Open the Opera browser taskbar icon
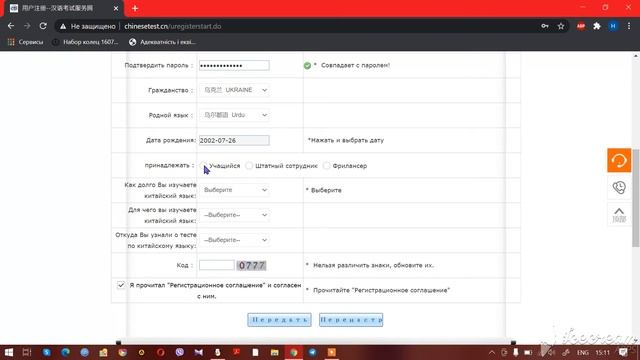 coord(160,352)
